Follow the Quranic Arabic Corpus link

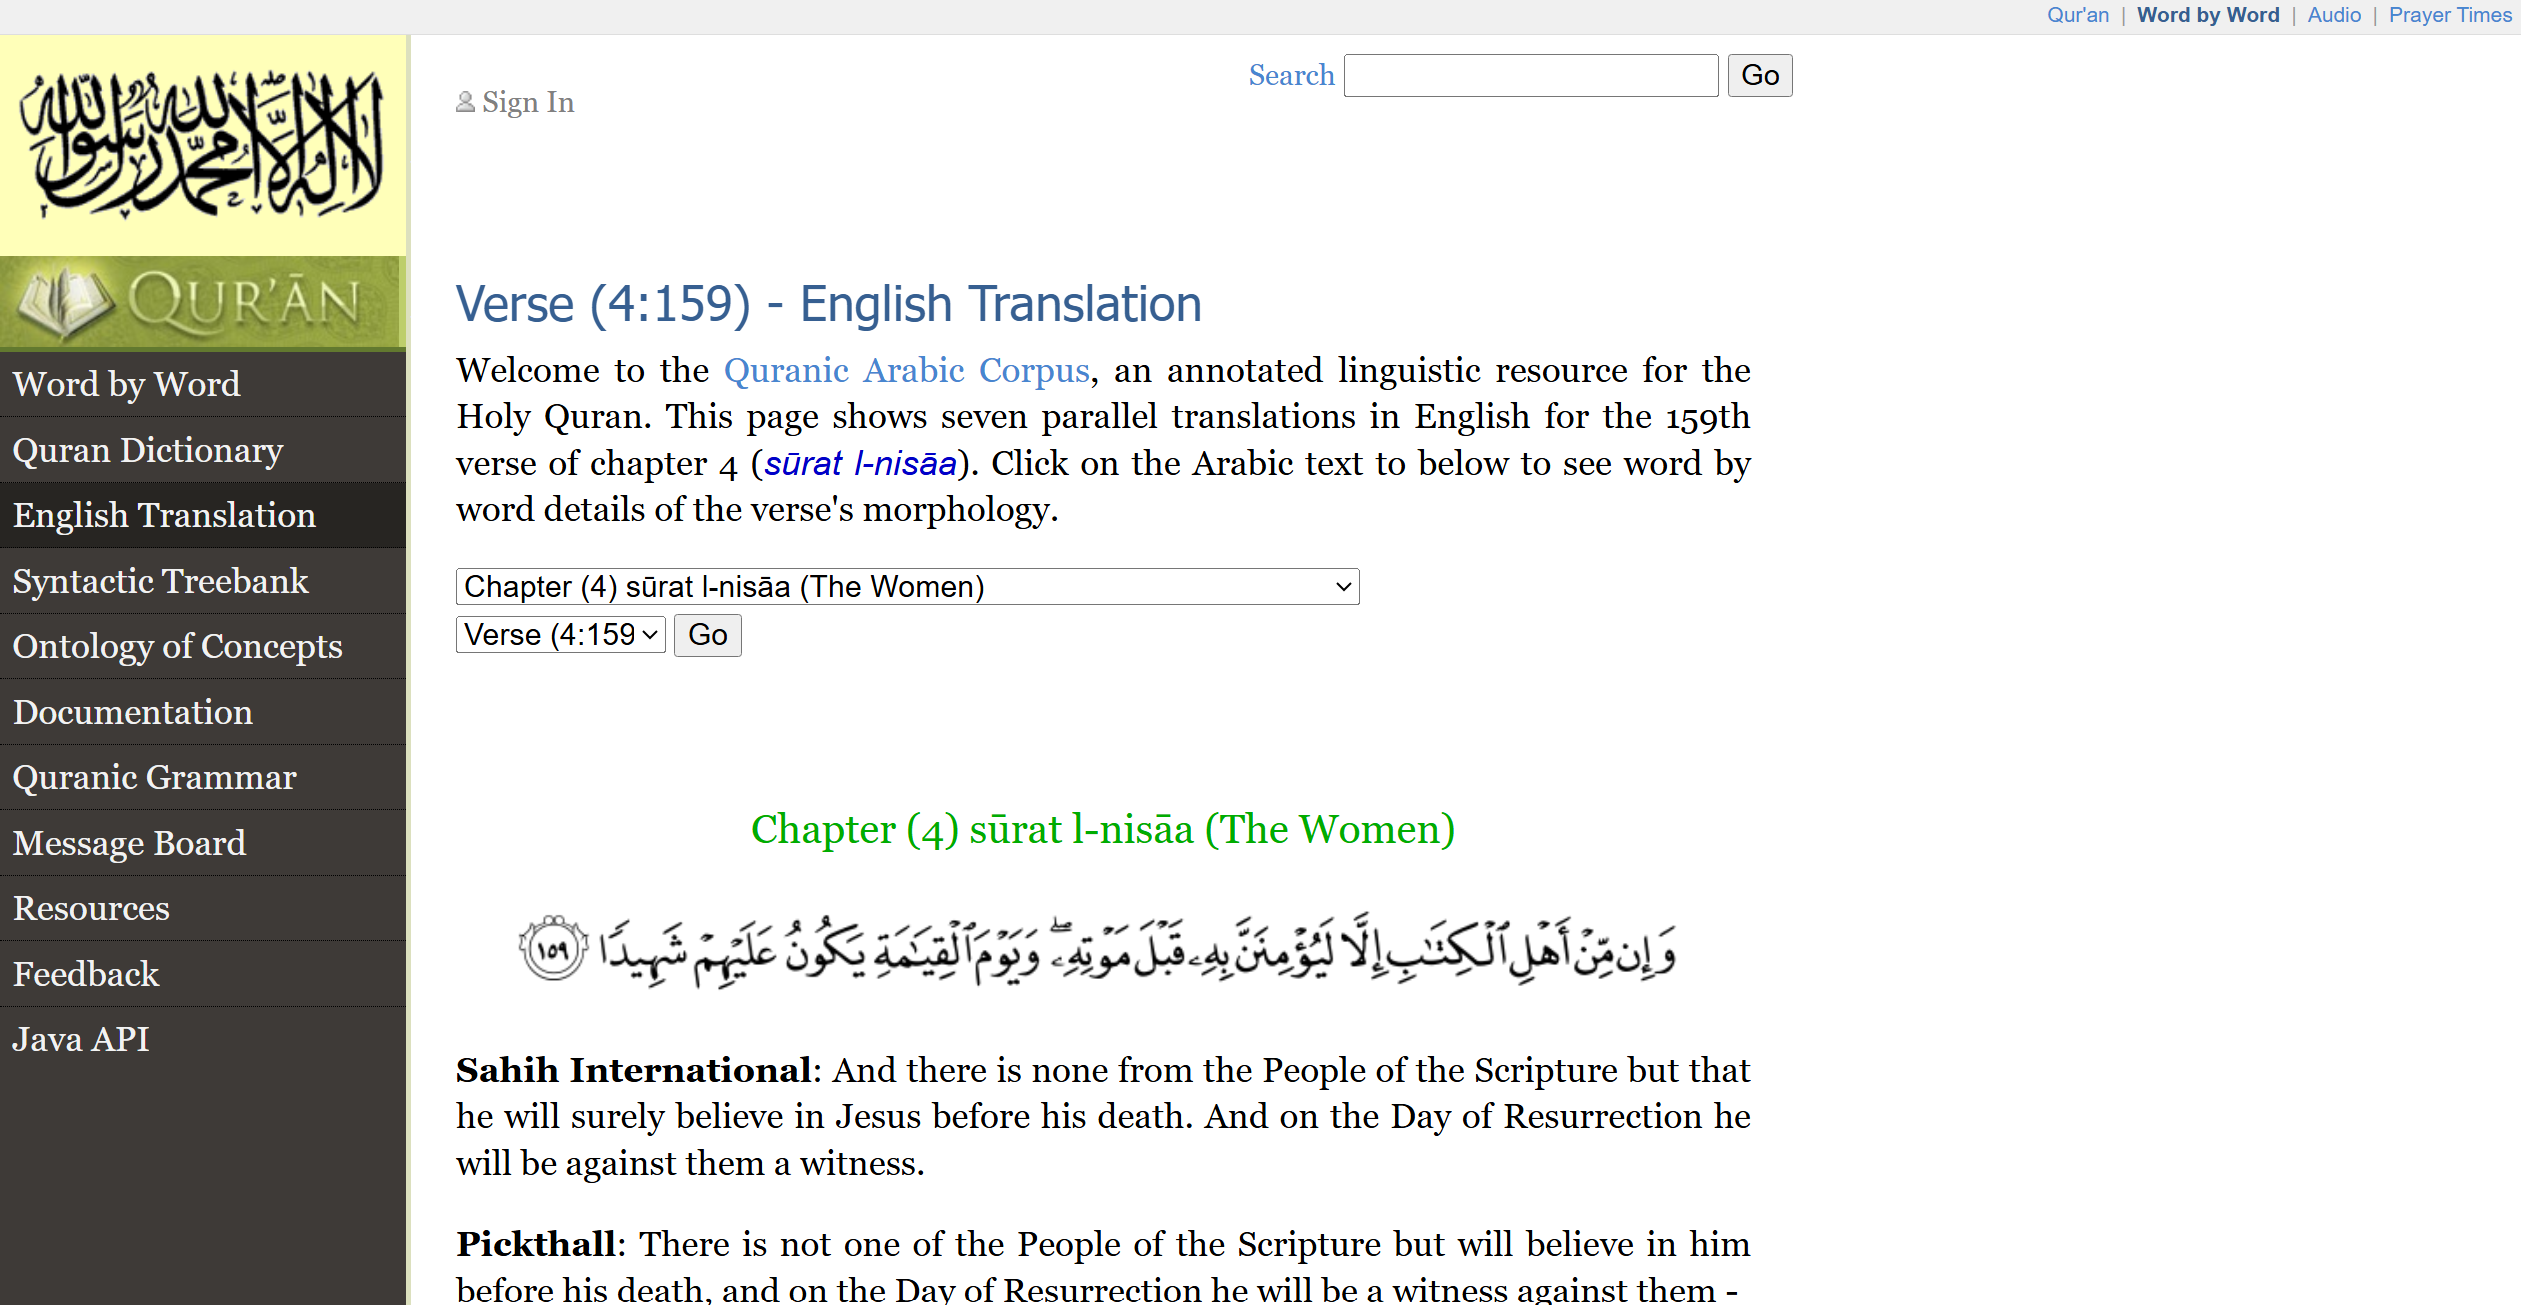(x=906, y=371)
